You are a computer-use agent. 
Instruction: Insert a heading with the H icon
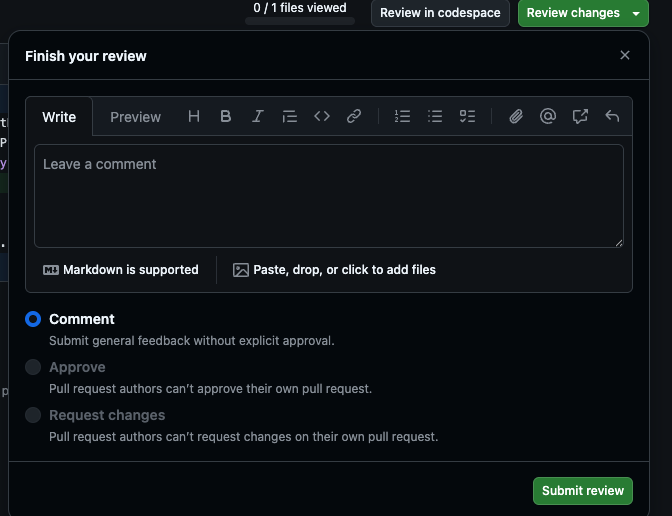pos(194,116)
